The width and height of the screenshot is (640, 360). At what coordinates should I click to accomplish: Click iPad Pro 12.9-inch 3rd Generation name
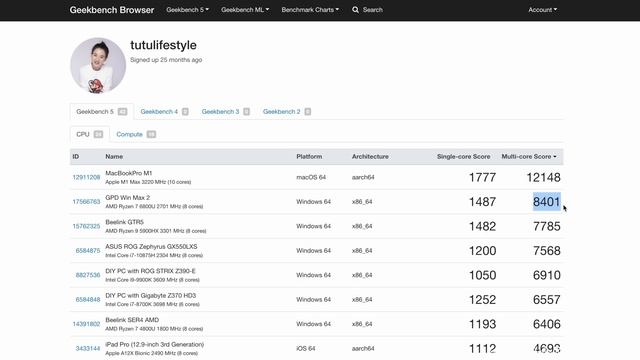point(155,344)
